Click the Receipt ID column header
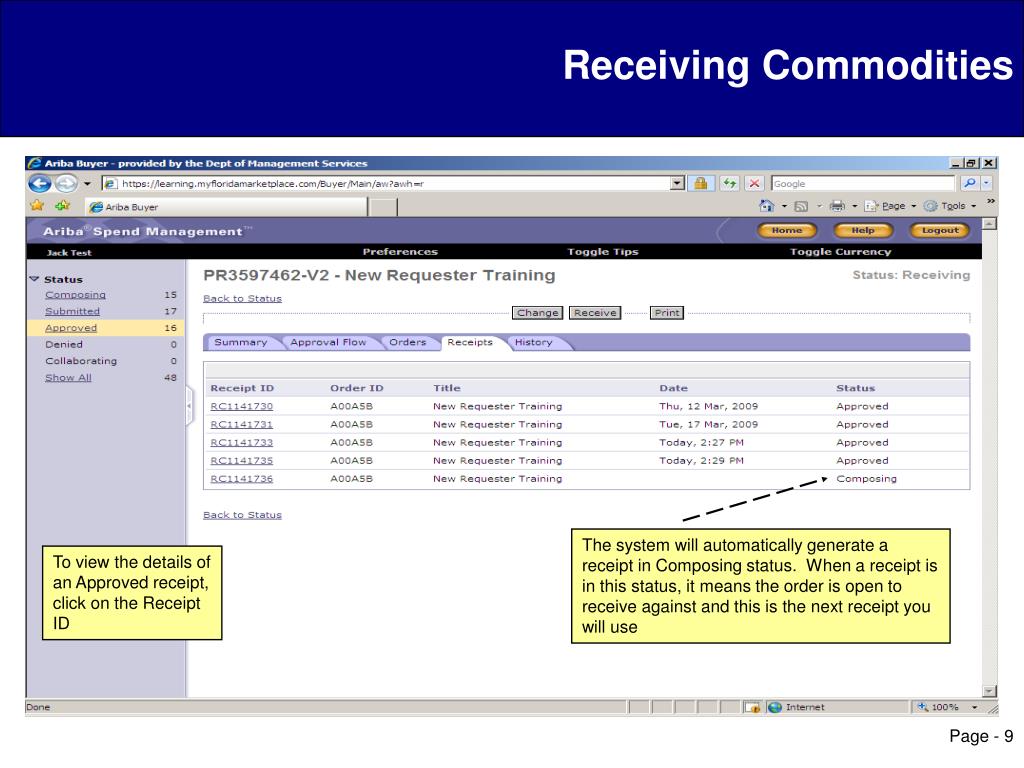The width and height of the screenshot is (1024, 768). point(242,388)
